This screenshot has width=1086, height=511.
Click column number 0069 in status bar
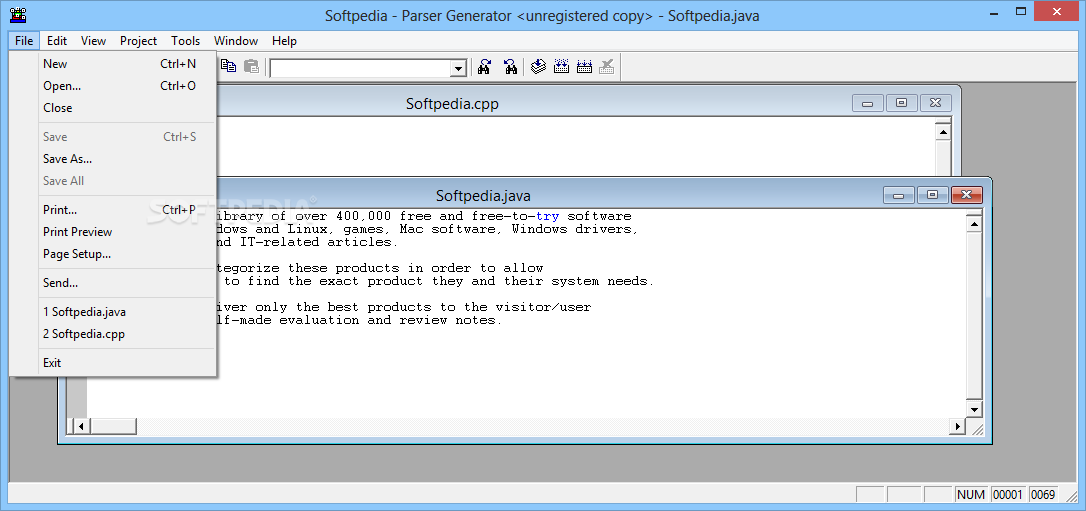pyautogui.click(x=1043, y=494)
